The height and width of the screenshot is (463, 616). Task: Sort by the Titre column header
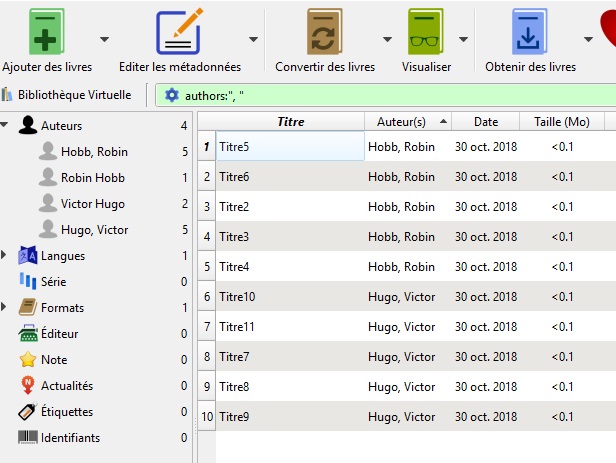[290, 122]
